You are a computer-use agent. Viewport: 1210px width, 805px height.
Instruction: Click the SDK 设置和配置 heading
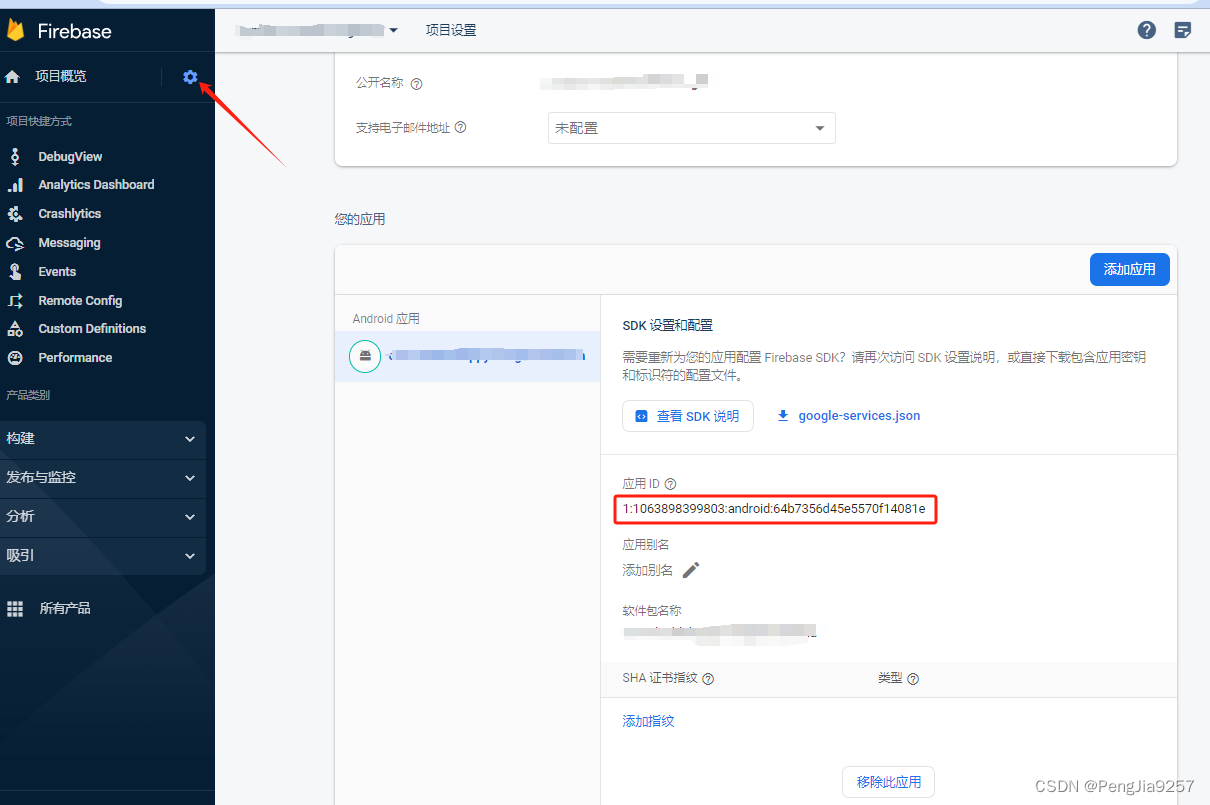(x=667, y=326)
